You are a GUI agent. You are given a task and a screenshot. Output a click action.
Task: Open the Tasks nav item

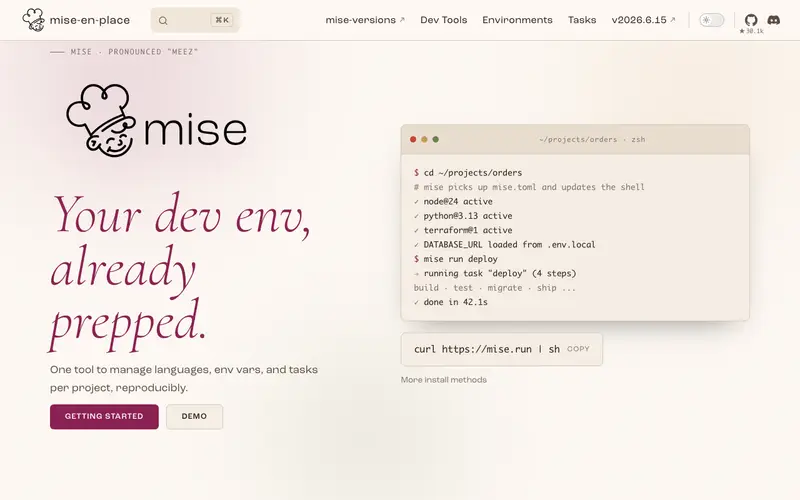582,20
